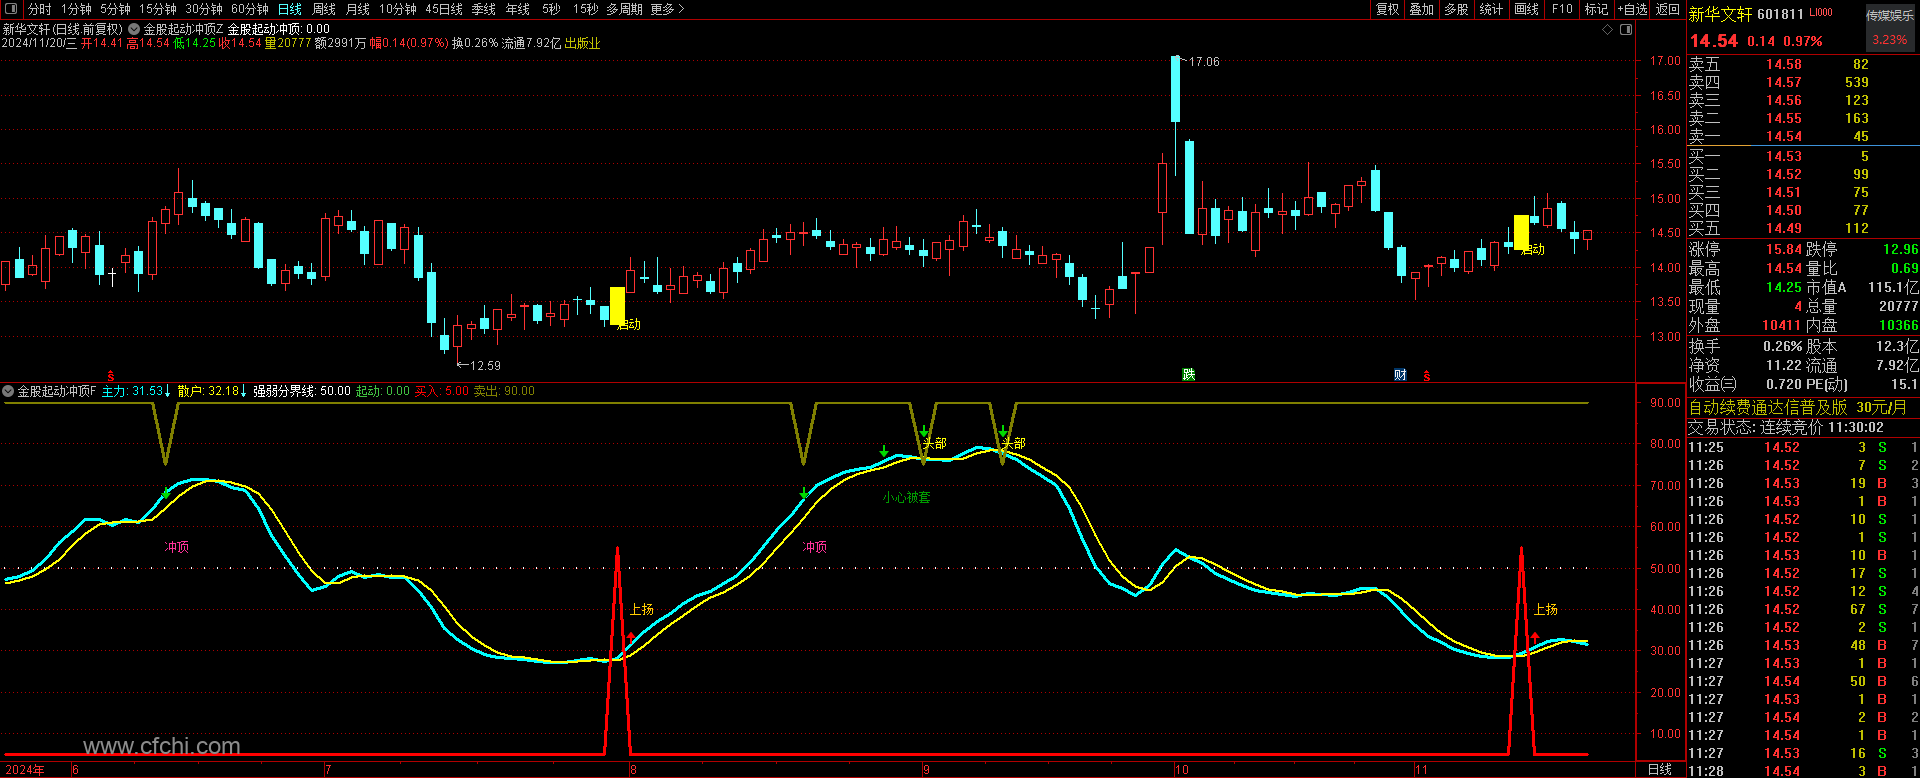Click the 标记 mark button

click(1597, 9)
